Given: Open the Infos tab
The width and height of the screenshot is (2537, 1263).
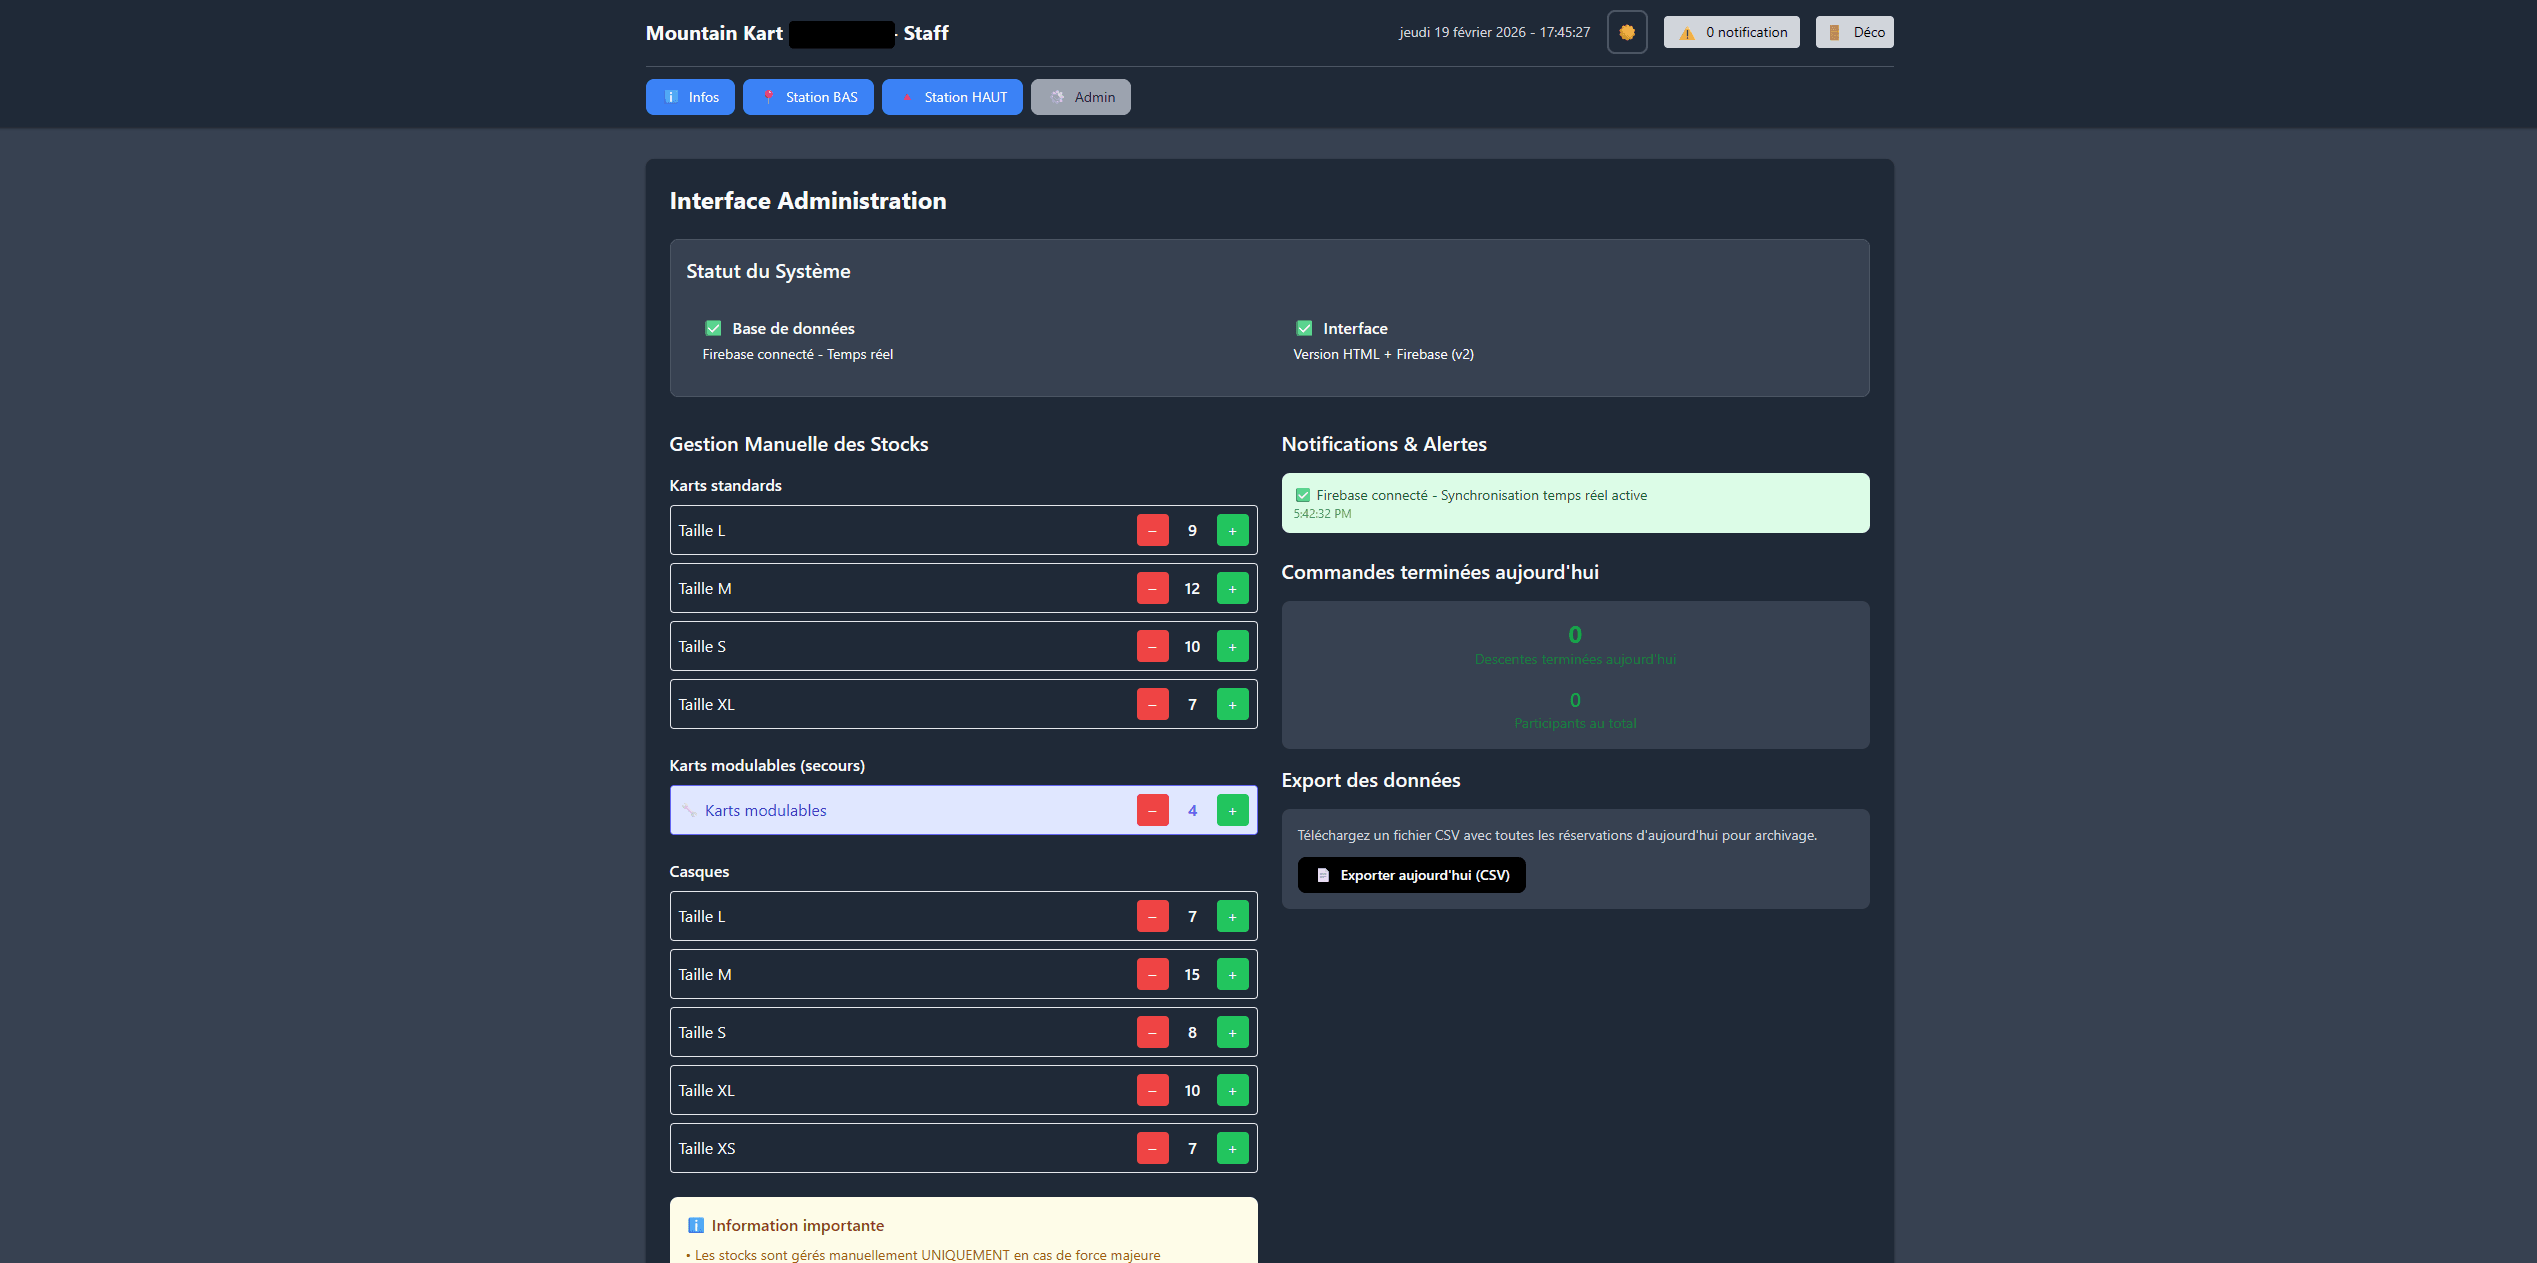Looking at the screenshot, I should 690,97.
